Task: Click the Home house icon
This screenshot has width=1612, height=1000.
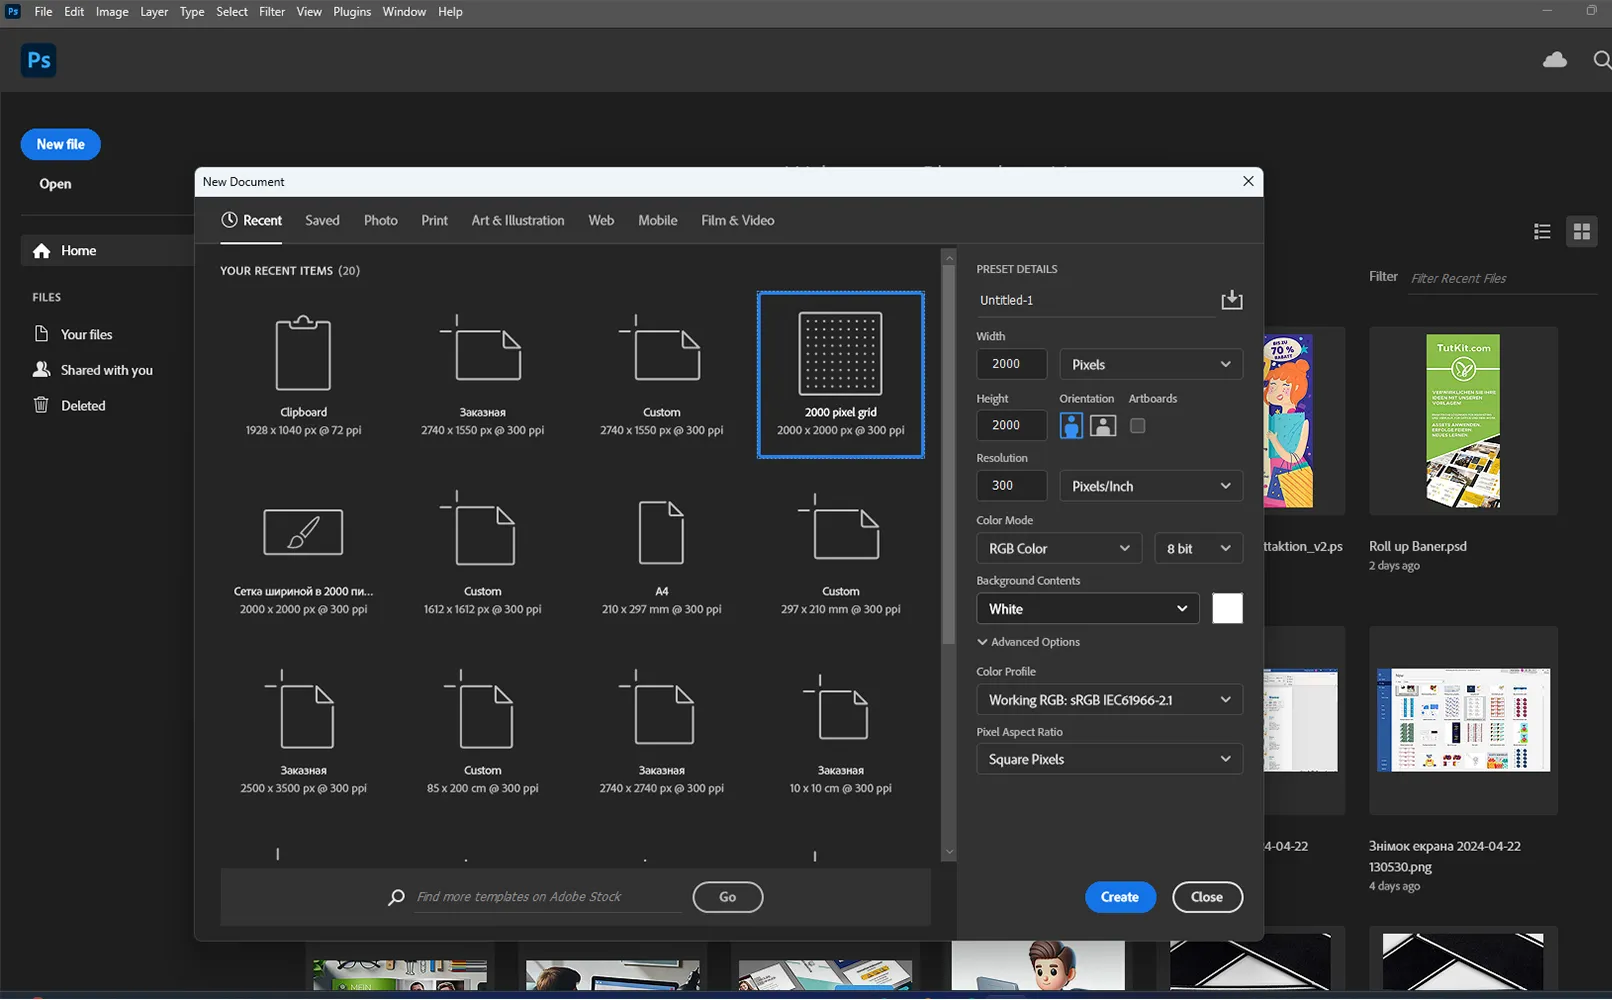Action: click(x=41, y=251)
